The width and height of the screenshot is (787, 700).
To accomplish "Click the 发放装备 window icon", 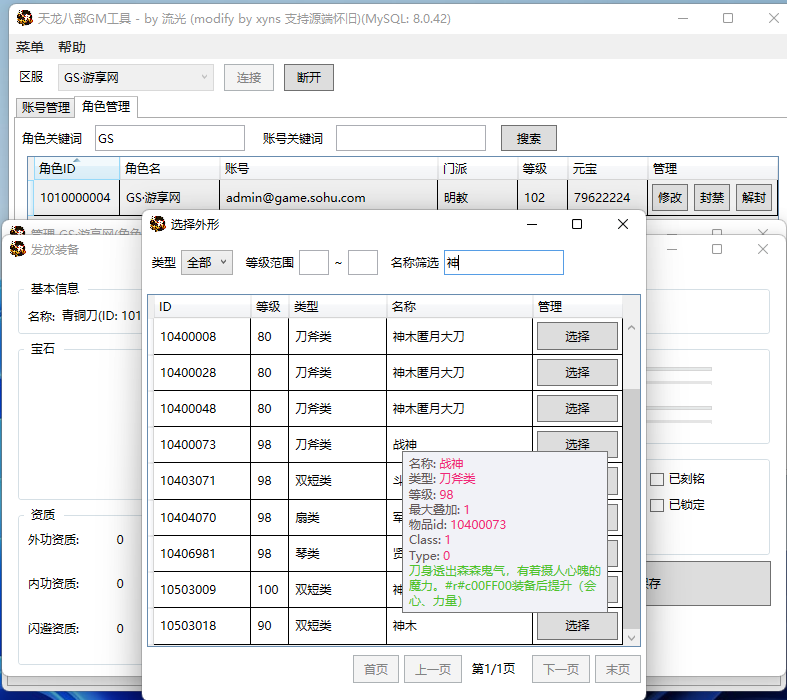I will 17,249.
